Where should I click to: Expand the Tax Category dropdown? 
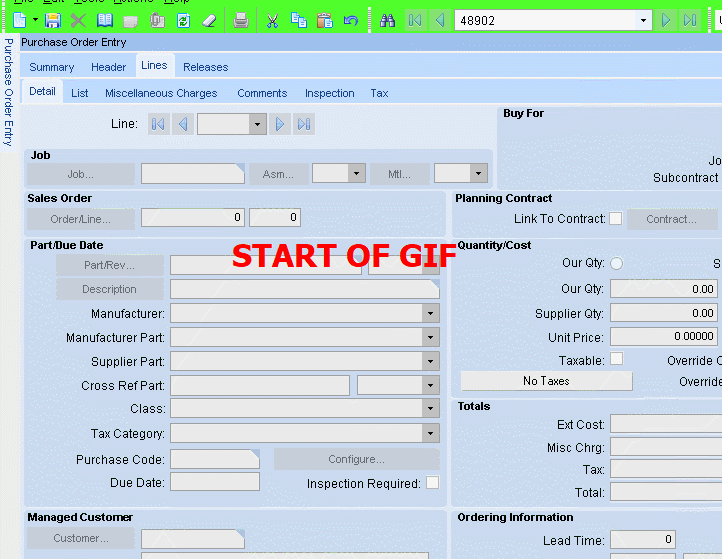[430, 433]
